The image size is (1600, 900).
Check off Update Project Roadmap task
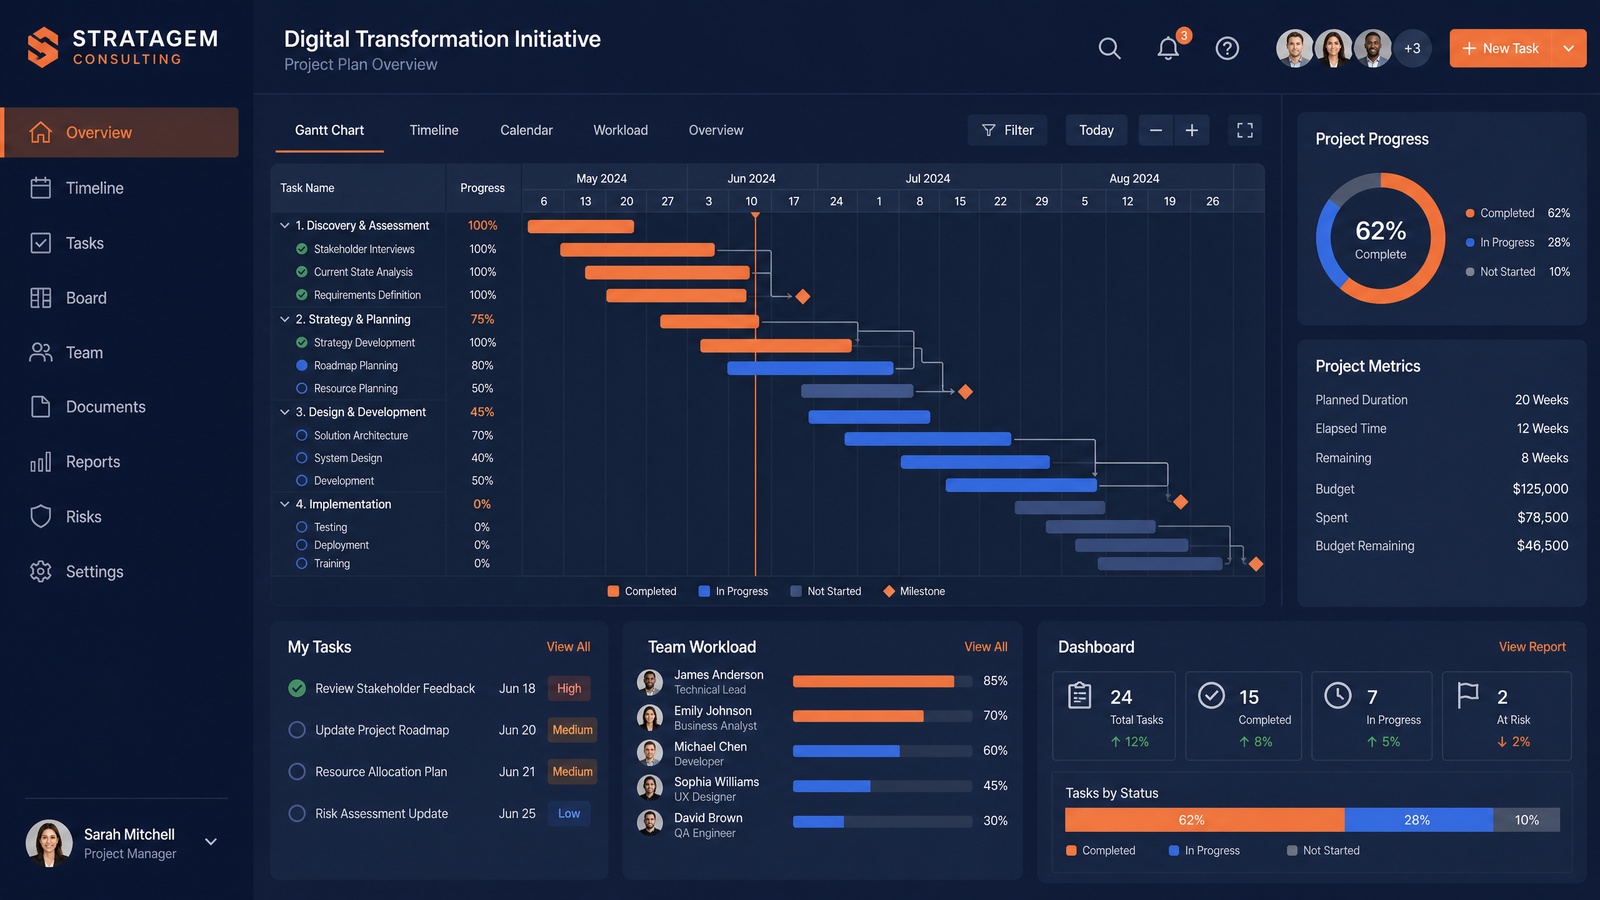click(297, 730)
